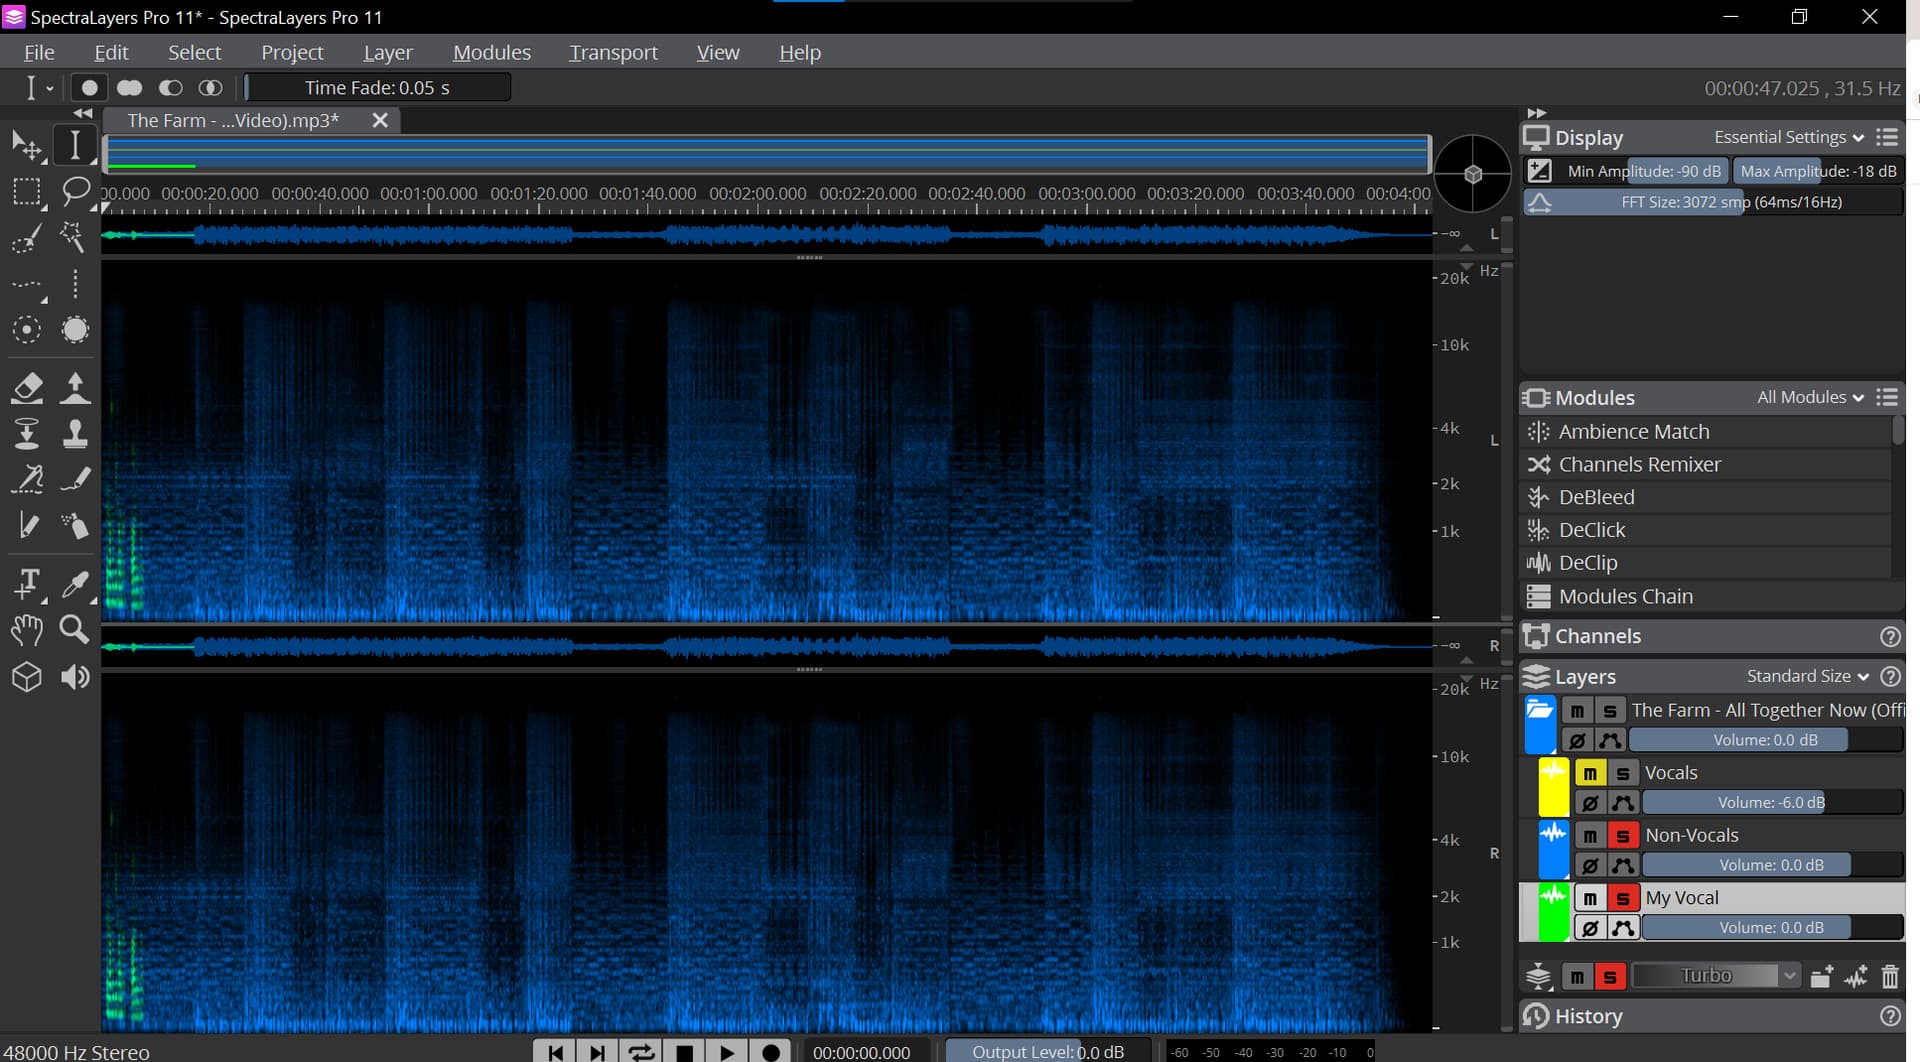
Task: Open the Select menu
Action: [194, 52]
